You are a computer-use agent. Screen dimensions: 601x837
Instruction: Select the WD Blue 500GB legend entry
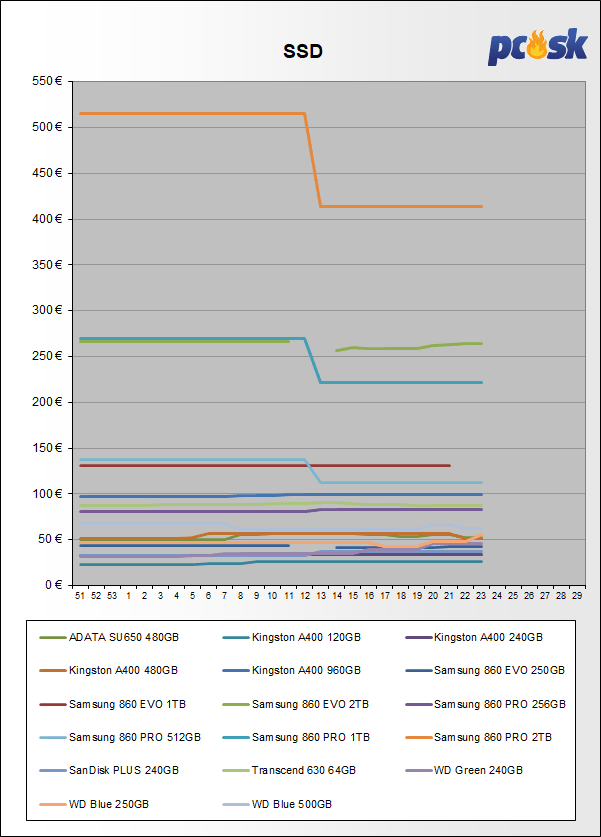pyautogui.click(x=278, y=804)
